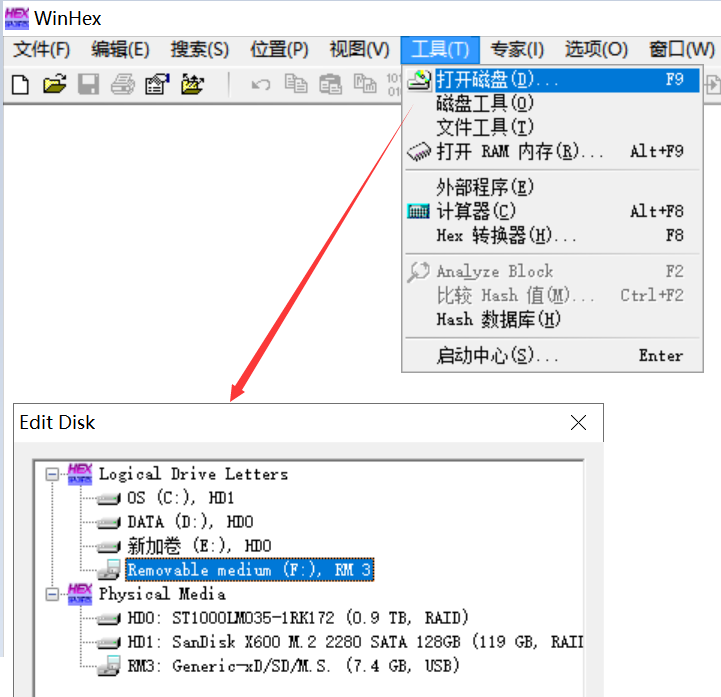Click the calculator icon beside 计算器

[418, 211]
